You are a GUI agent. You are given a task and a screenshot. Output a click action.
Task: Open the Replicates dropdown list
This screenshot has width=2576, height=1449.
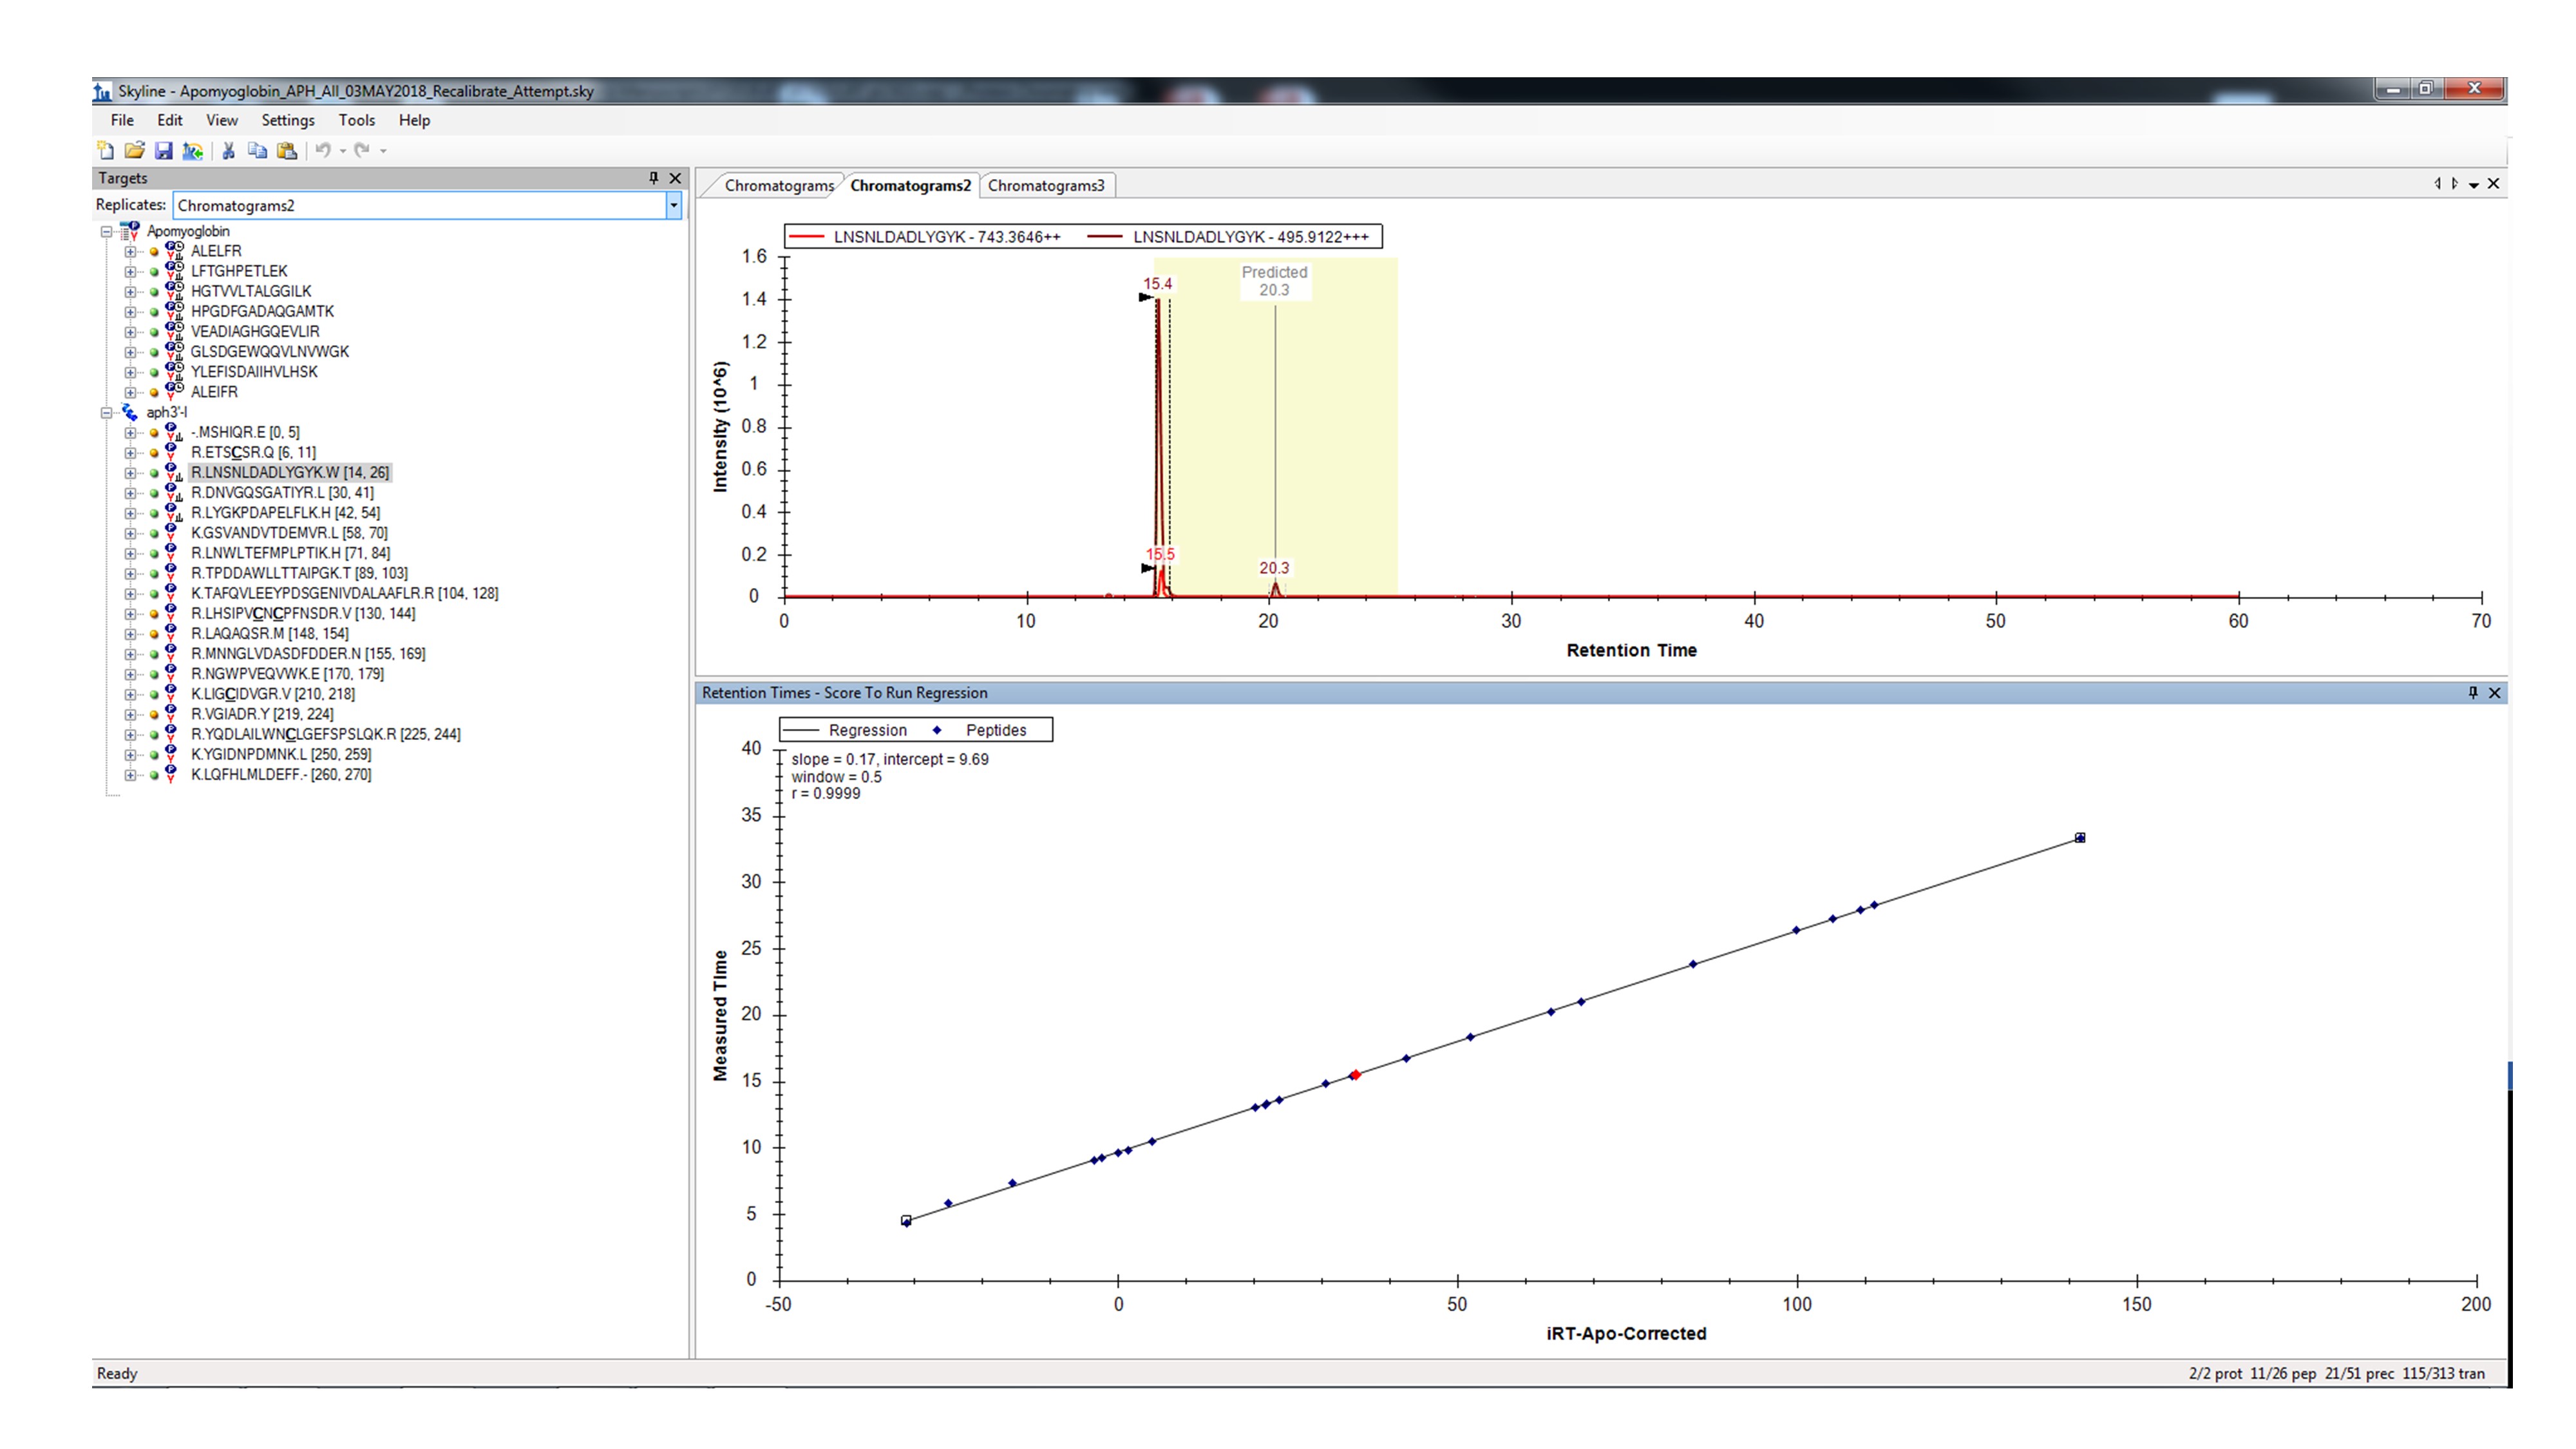[673, 205]
